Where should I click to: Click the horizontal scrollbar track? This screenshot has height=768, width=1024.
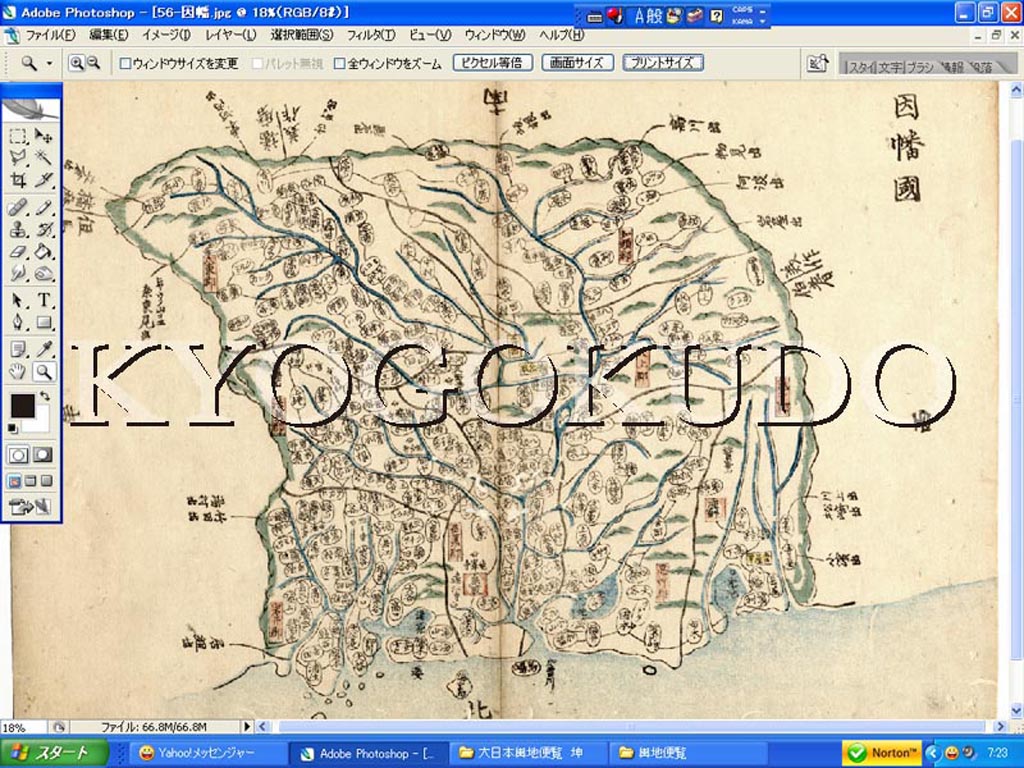tap(632, 726)
